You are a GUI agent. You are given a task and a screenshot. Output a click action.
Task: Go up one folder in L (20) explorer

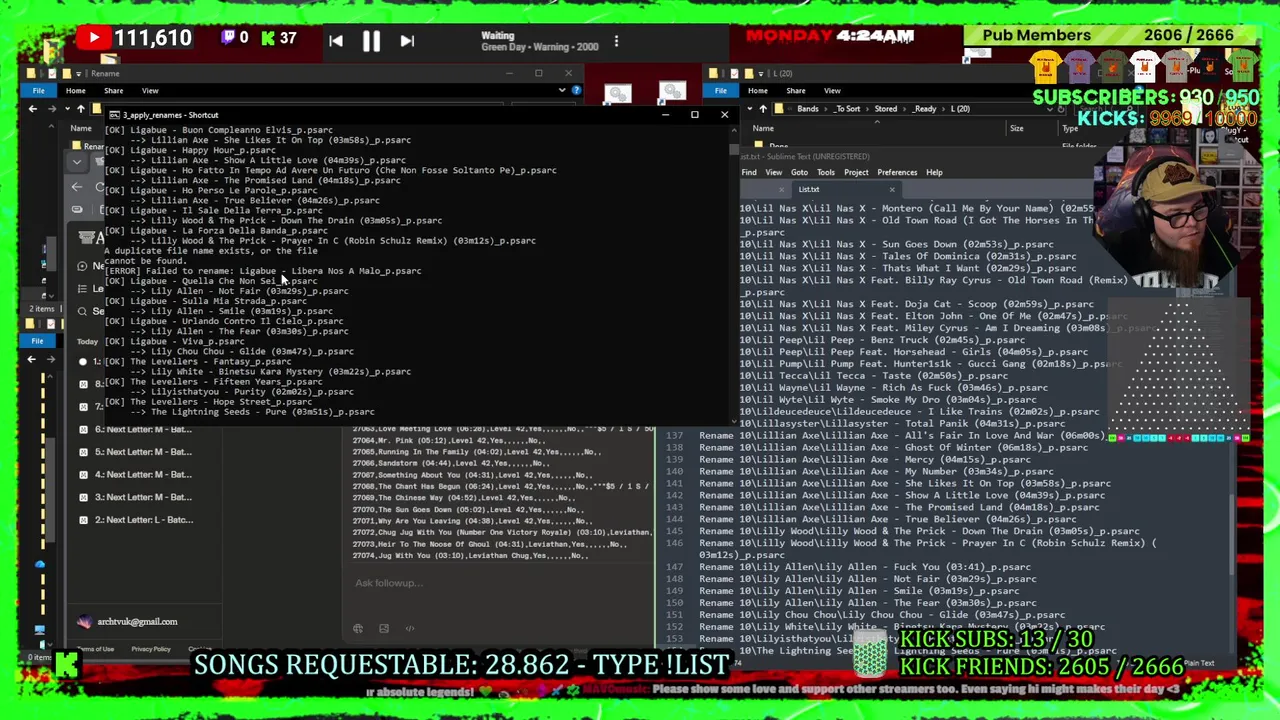pos(763,108)
